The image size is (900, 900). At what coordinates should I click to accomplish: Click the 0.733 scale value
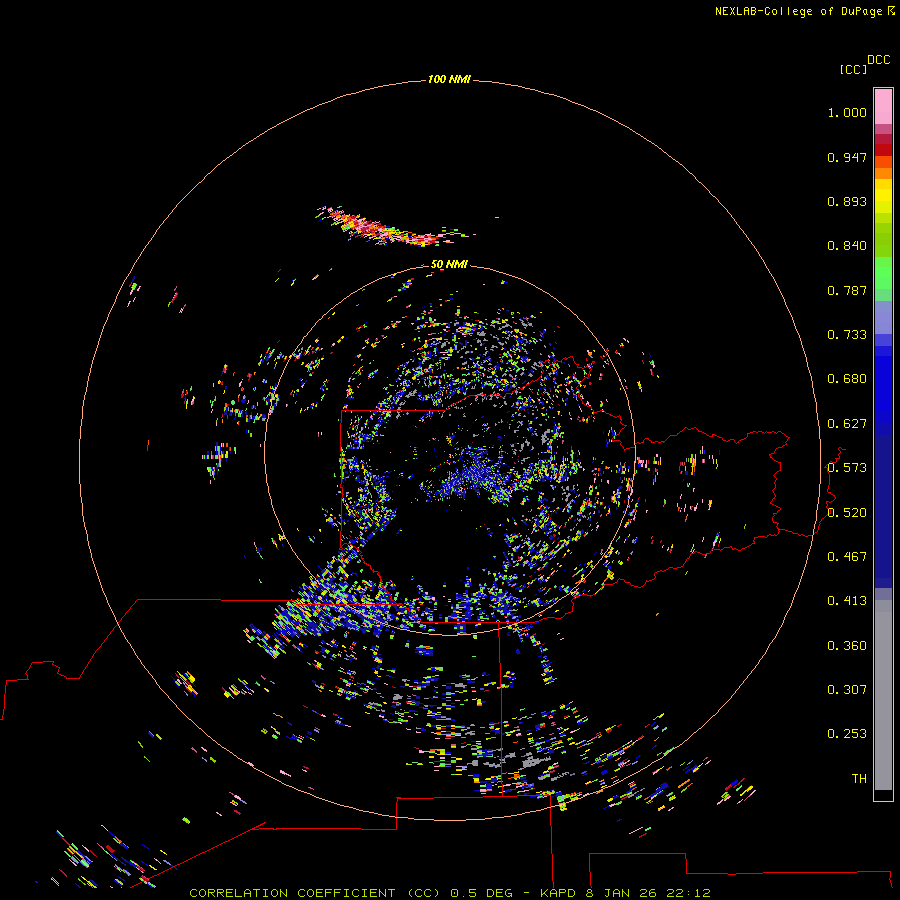pyautogui.click(x=847, y=335)
